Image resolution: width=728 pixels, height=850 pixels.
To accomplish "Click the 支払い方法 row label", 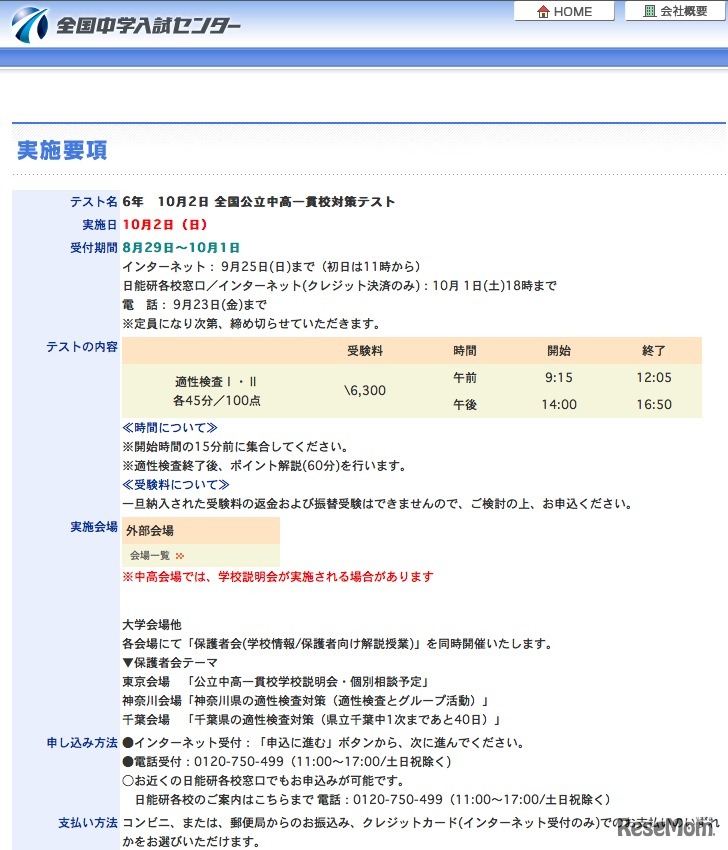I will (x=88, y=823).
